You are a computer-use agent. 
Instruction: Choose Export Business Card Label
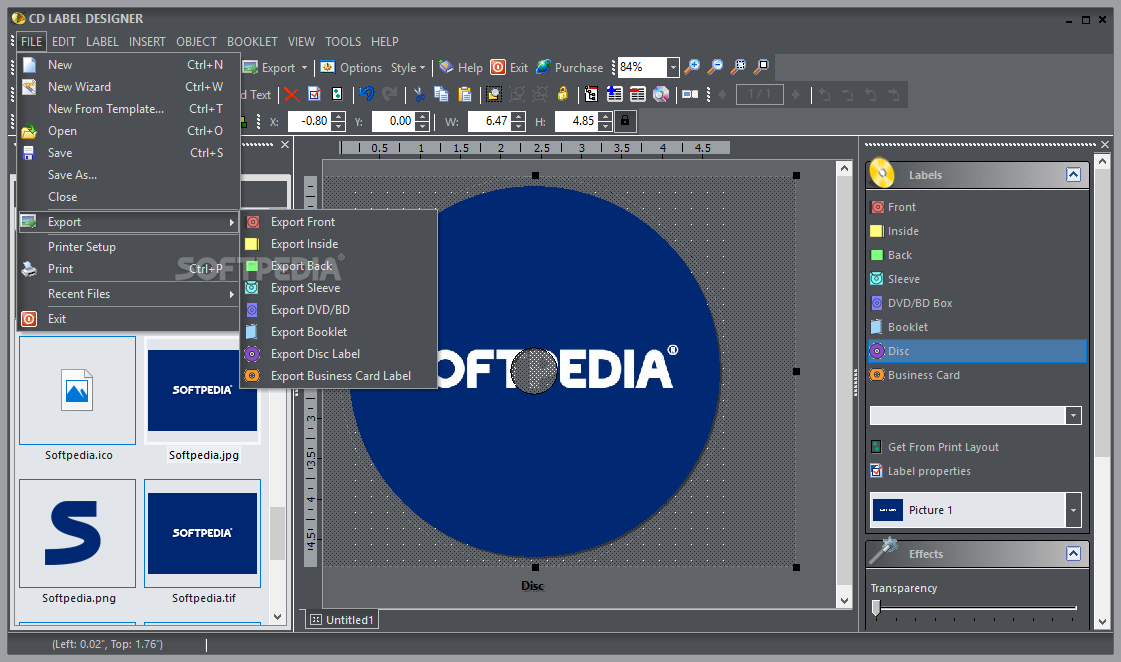pos(339,376)
